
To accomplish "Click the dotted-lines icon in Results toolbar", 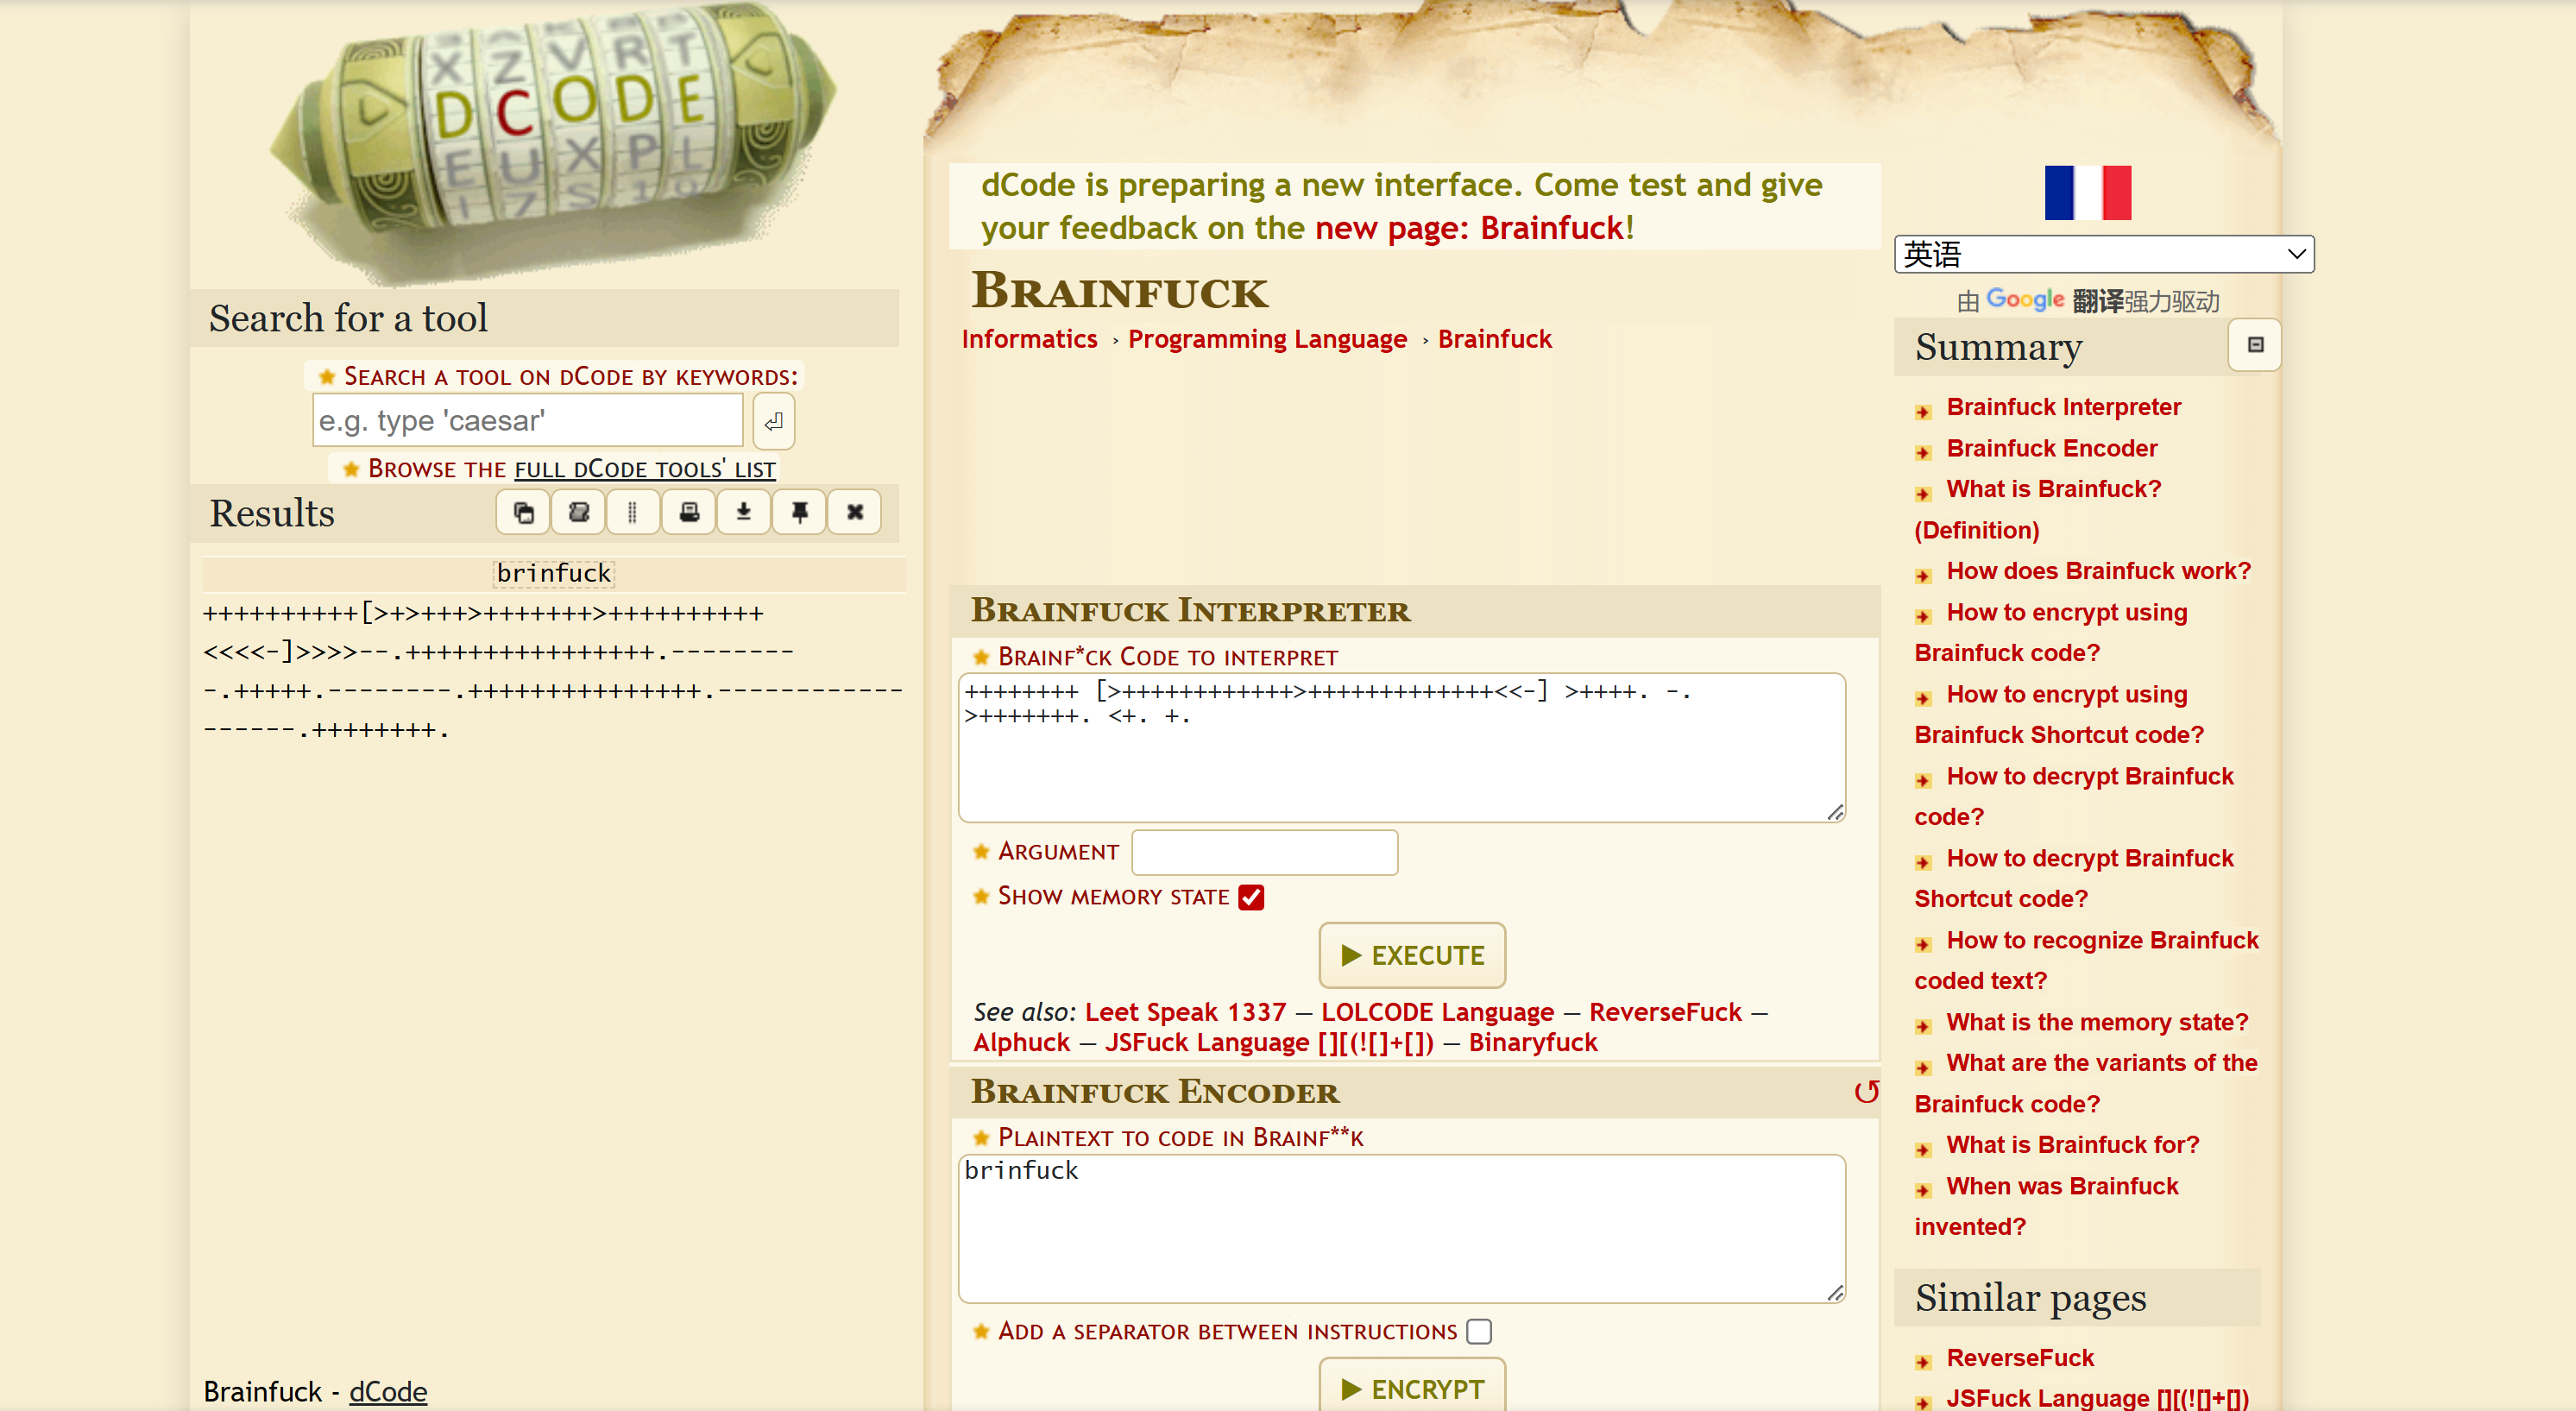I will (633, 513).
